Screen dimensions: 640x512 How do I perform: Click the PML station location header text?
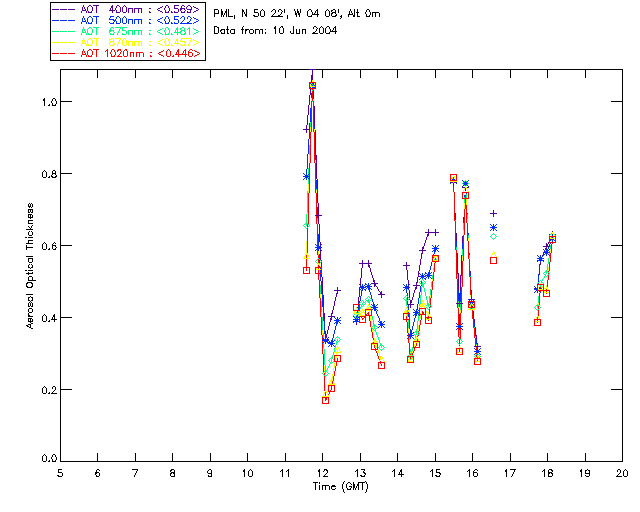pos(297,14)
